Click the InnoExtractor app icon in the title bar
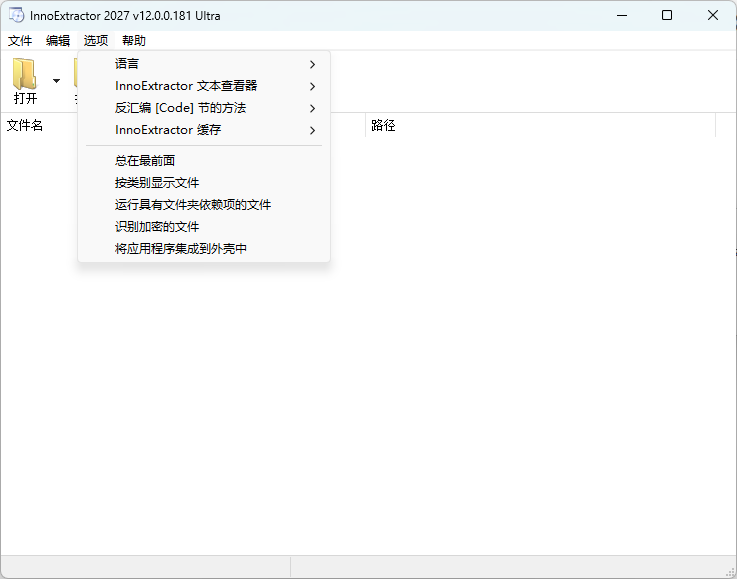737x579 pixels. point(16,15)
